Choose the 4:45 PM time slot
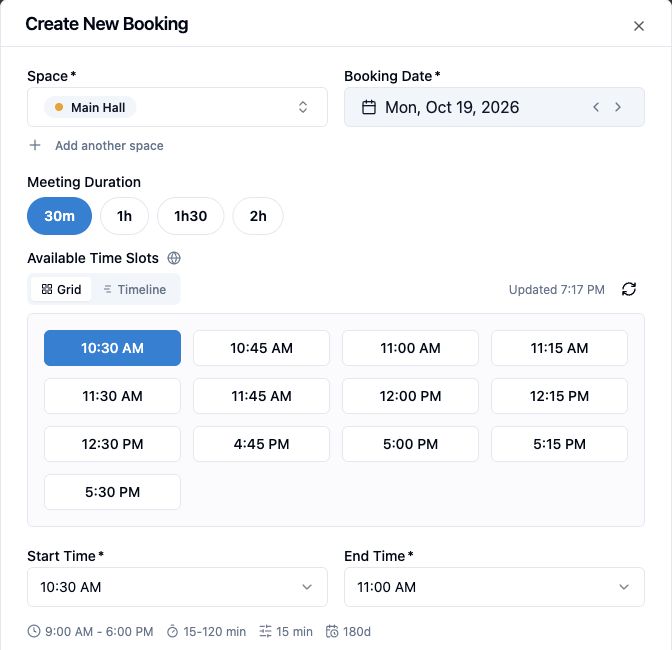Viewport: 672px width, 650px height. click(261, 444)
